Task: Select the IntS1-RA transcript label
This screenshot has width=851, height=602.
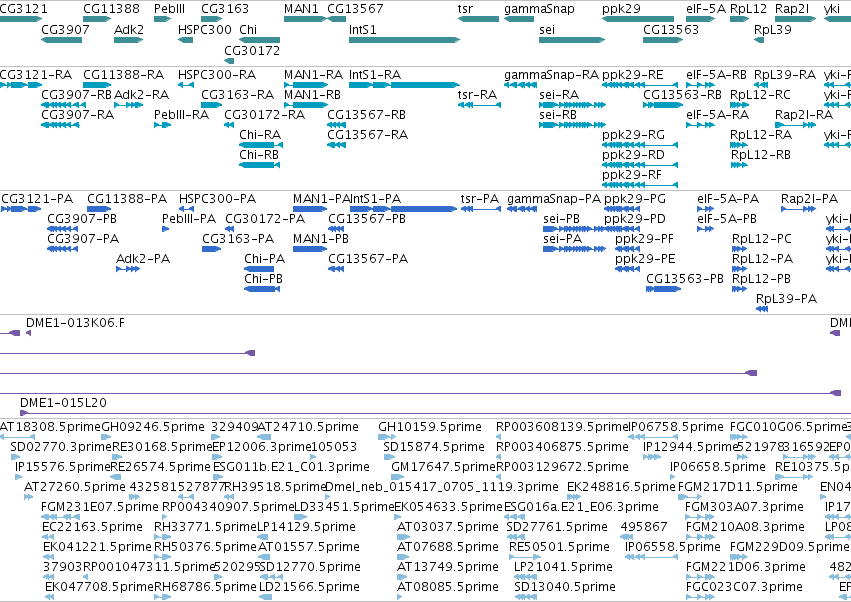Action: coord(375,74)
